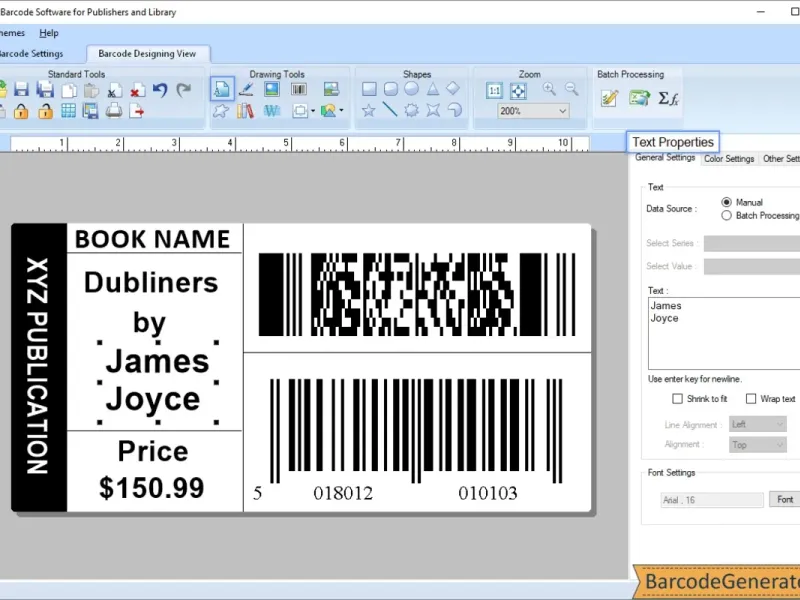Viewport: 800px width, 600px height.
Task: Click the Fit to window icon
Action: point(518,91)
